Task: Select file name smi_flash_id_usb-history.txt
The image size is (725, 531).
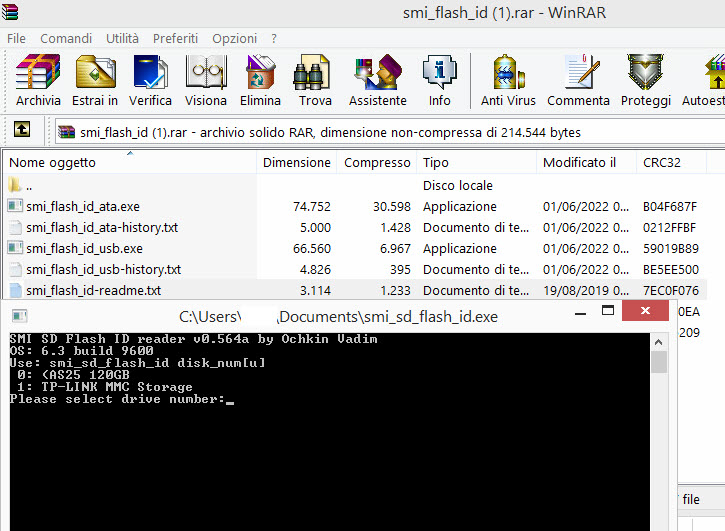Action: point(104,269)
